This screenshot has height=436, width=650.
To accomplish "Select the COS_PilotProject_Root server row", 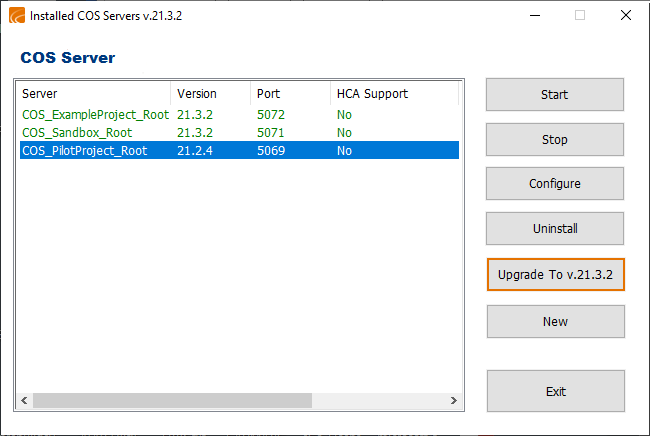I will point(84,151).
